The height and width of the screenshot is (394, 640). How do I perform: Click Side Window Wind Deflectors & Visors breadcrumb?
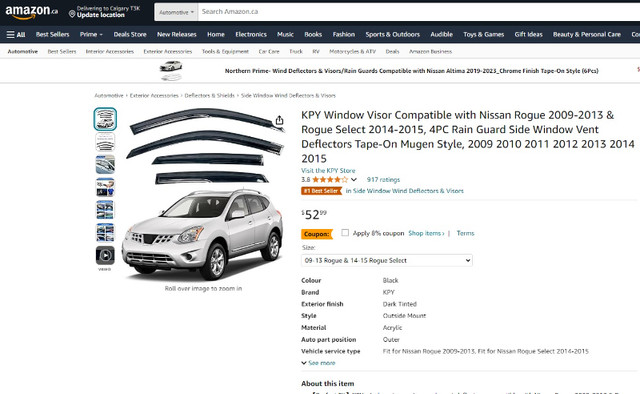pyautogui.click(x=288, y=96)
